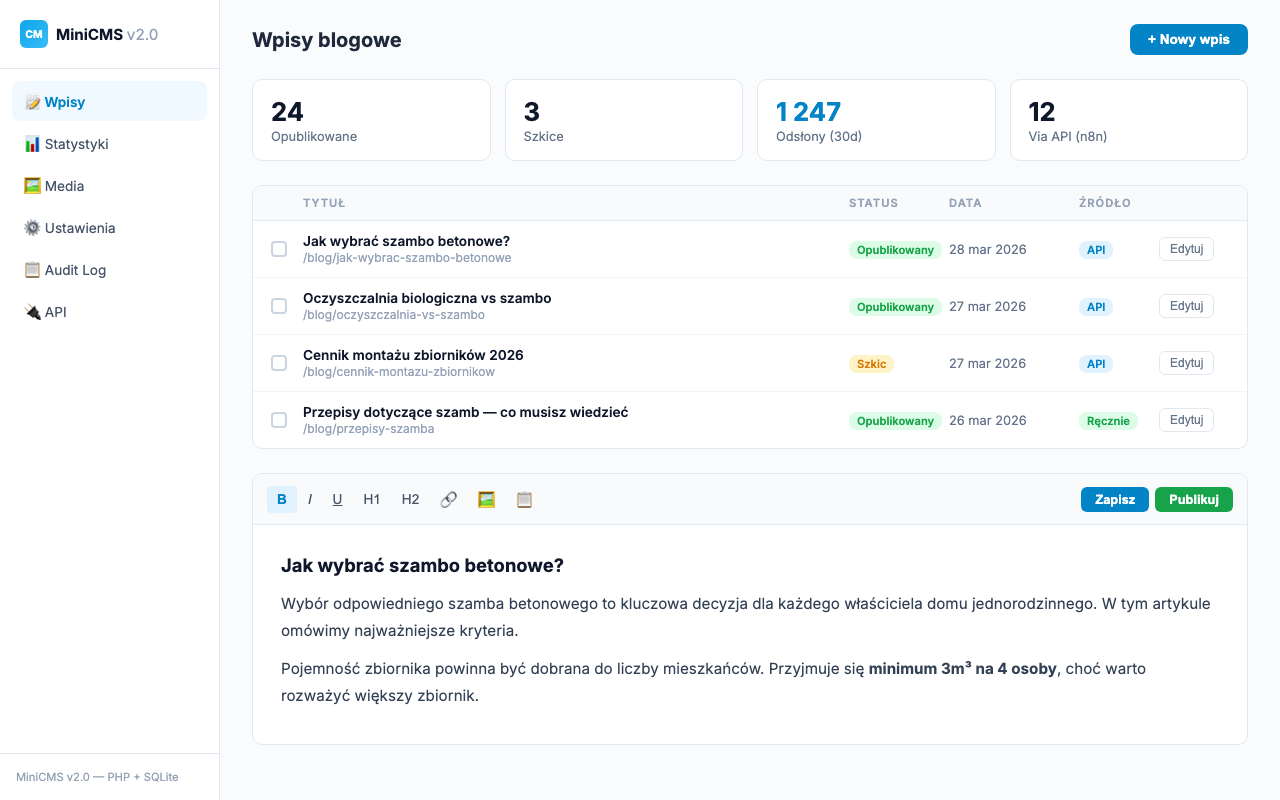Go to the Audit Log section

(x=75, y=270)
